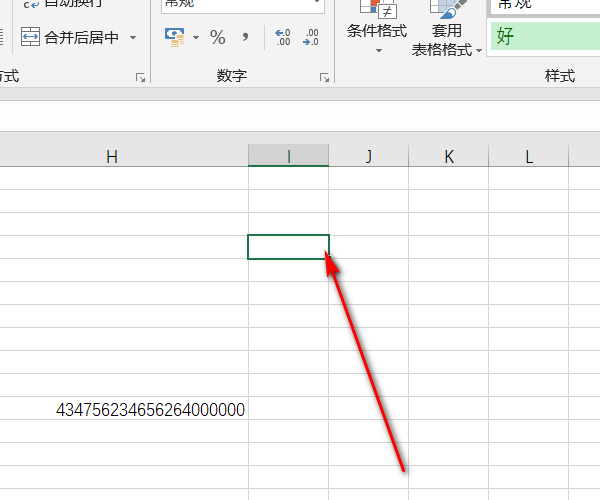Expand the accounting format dropdown arrow
Screen dimensions: 600x500
(196, 37)
